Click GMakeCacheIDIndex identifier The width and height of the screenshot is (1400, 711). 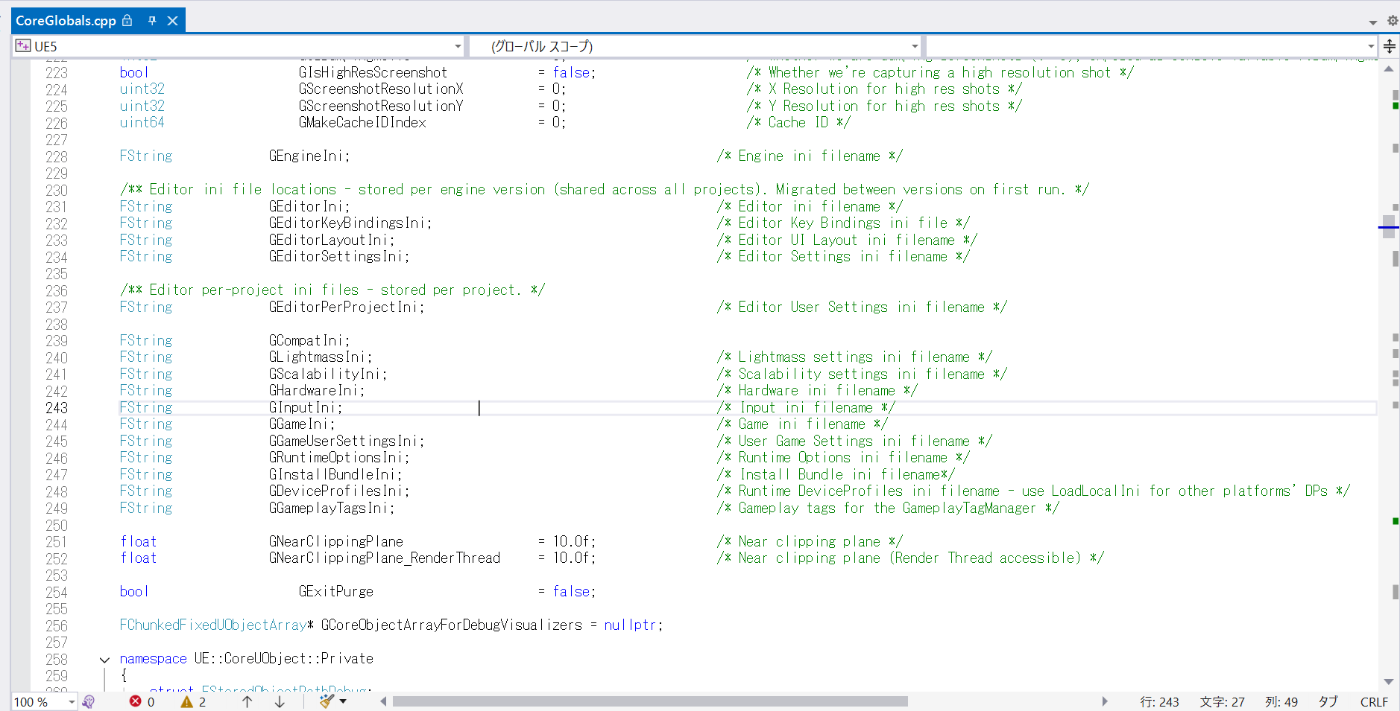[x=362, y=123]
